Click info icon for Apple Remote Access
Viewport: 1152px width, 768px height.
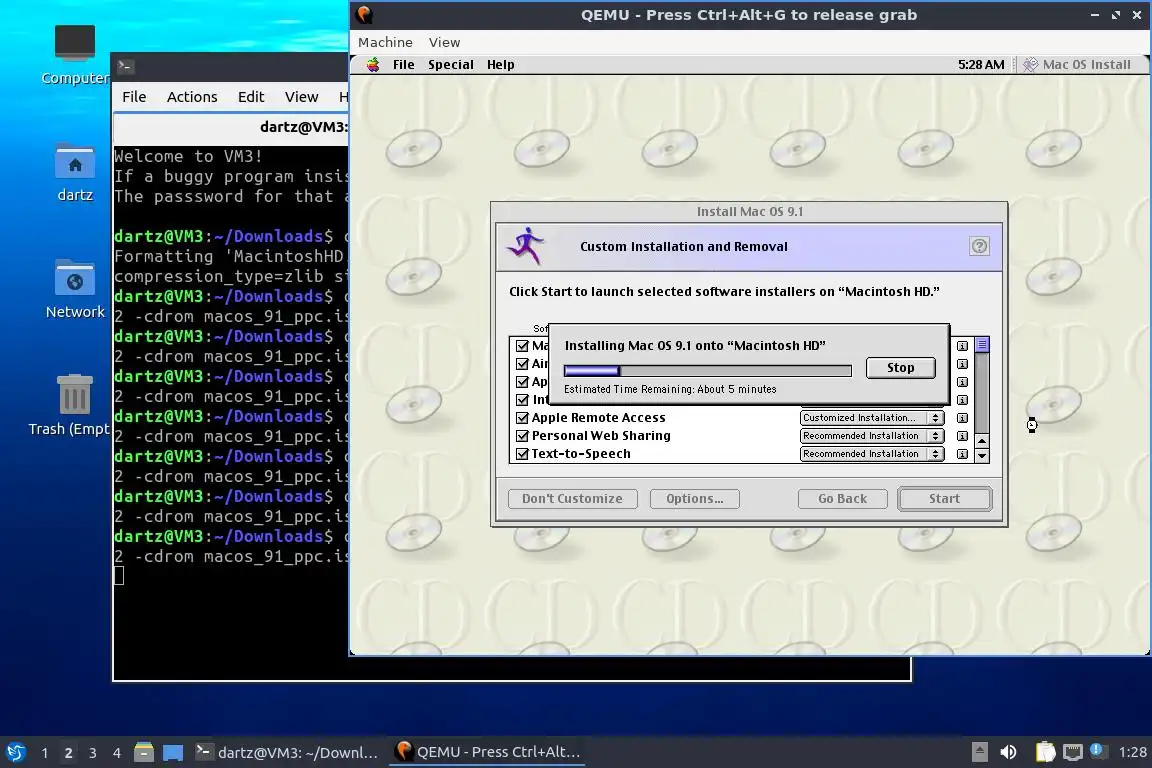click(x=962, y=418)
